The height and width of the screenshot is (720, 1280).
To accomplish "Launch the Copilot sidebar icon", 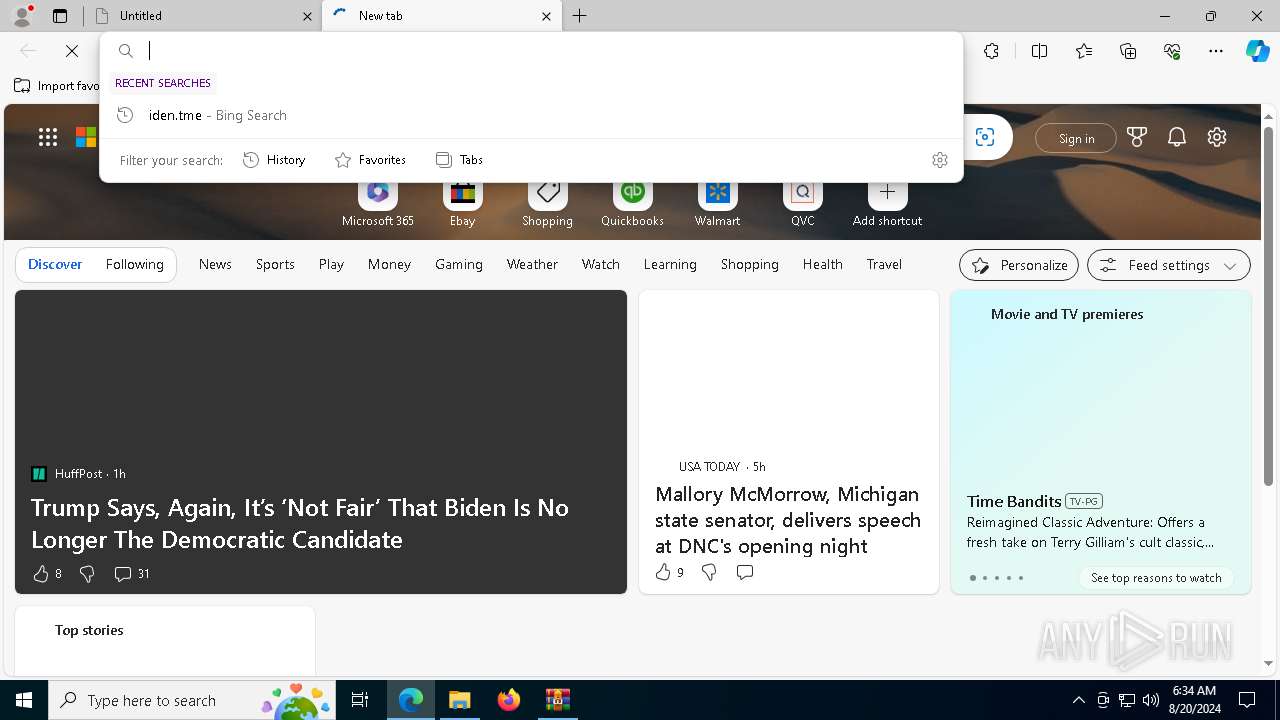I will point(1257,51).
